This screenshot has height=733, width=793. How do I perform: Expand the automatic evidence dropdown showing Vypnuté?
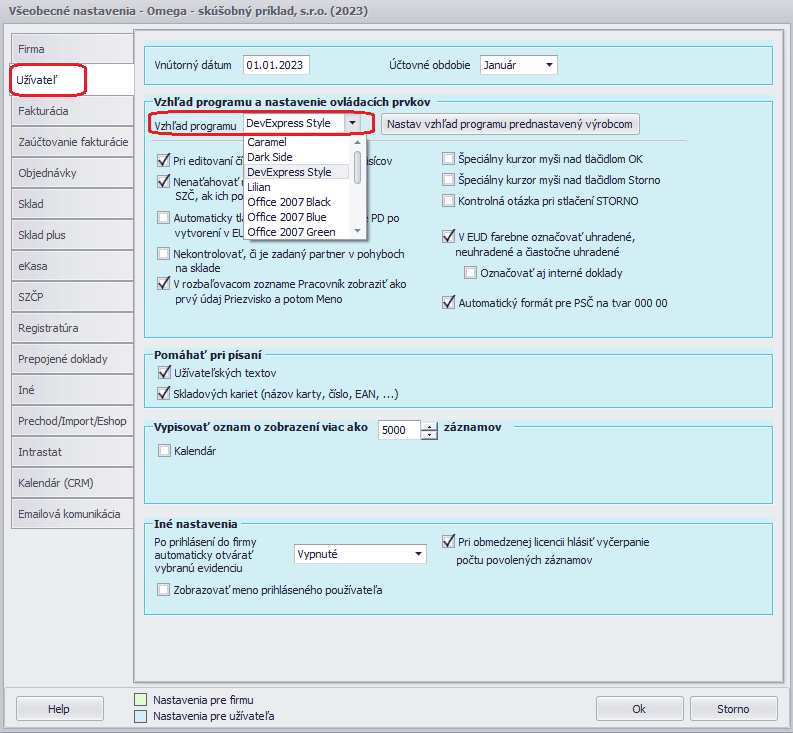tap(419, 553)
